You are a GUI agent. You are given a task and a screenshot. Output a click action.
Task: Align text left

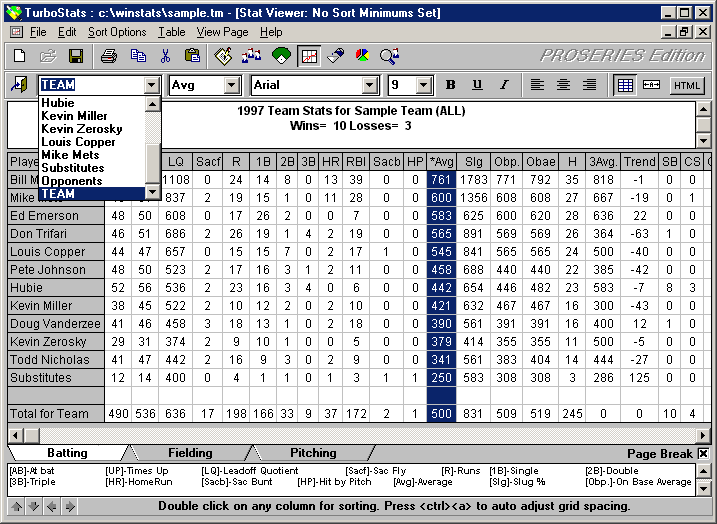[537, 85]
